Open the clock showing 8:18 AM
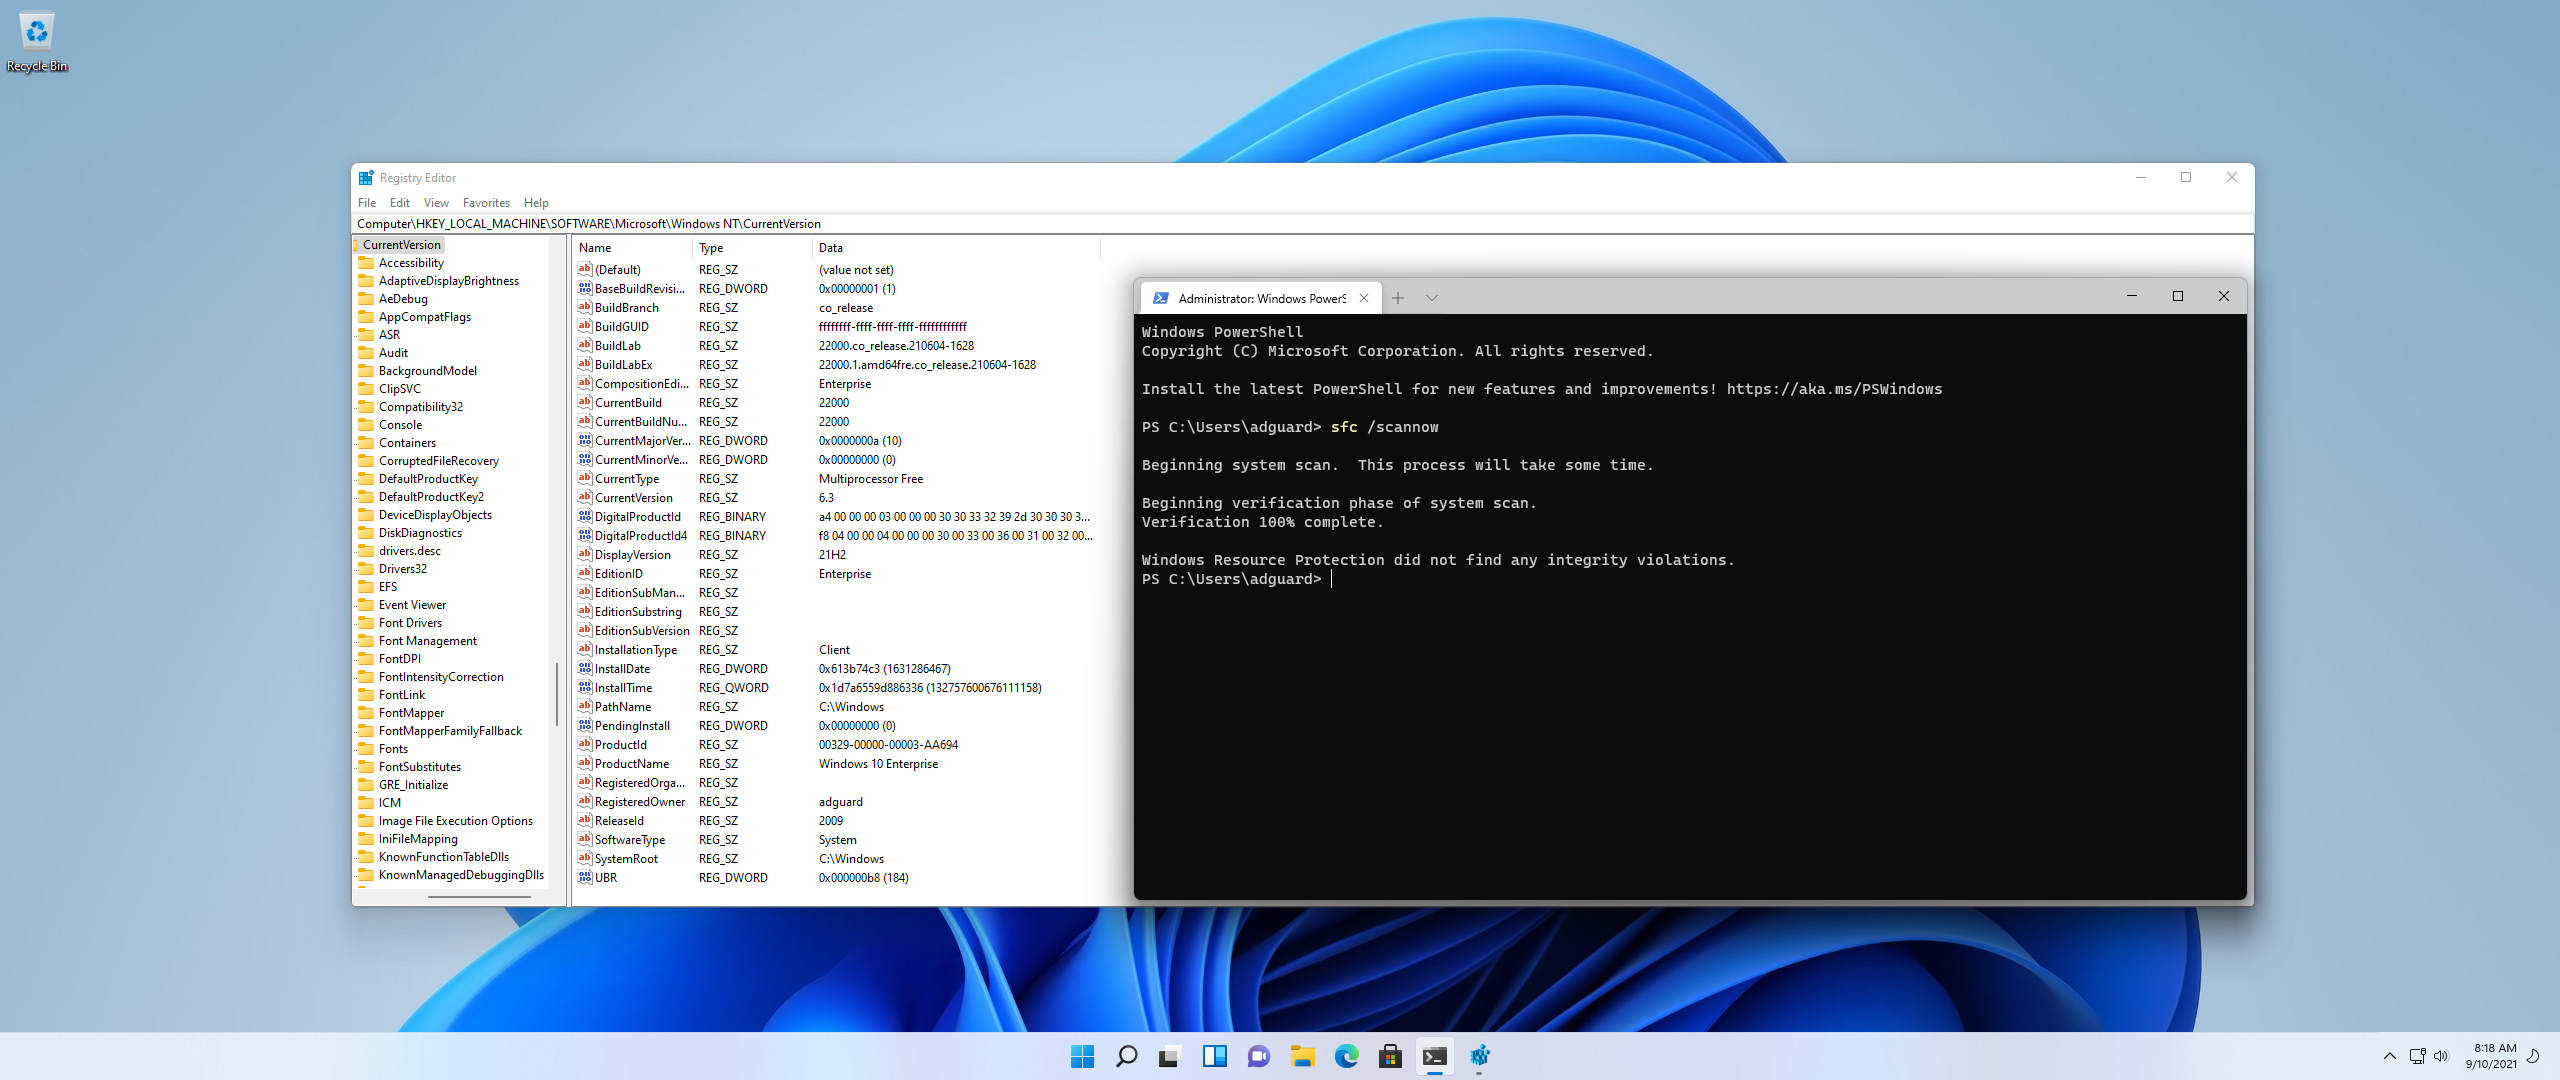Screen dimensions: 2560x1080 coord(2491,1056)
